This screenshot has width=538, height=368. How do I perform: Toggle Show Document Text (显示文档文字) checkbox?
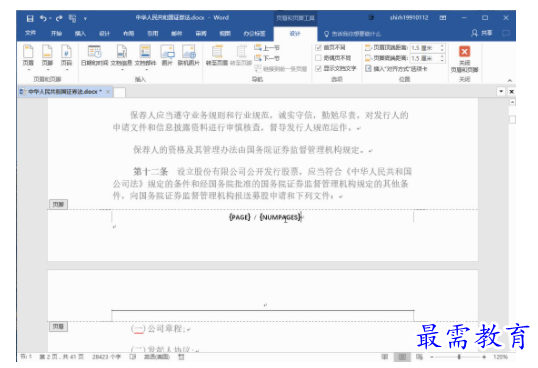pyautogui.click(x=318, y=68)
